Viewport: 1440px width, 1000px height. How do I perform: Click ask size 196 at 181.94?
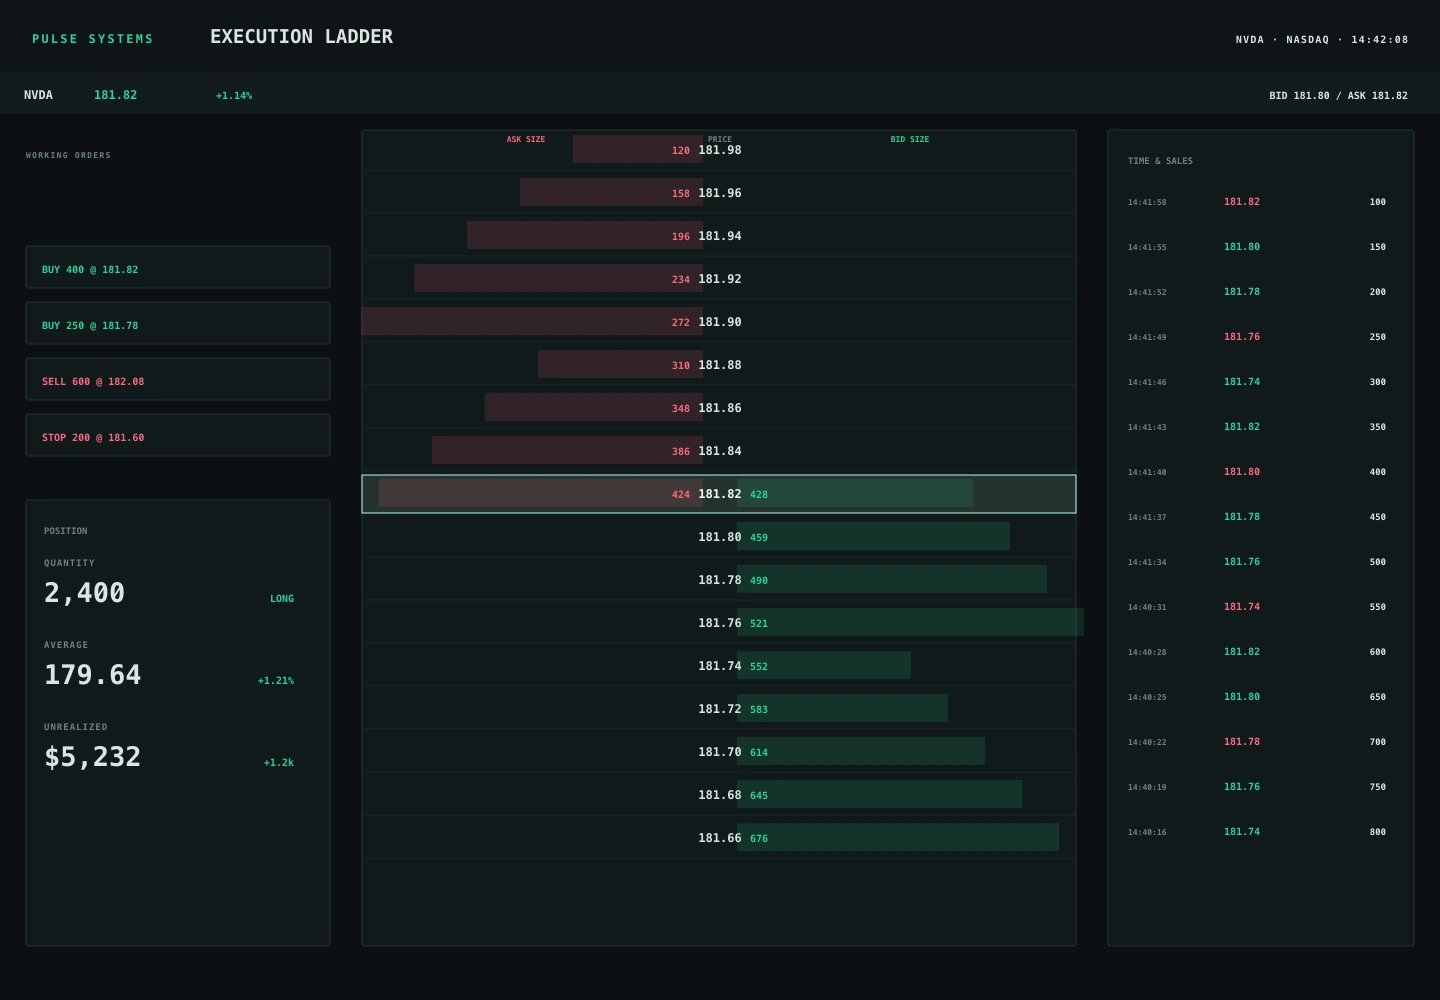pos(681,237)
